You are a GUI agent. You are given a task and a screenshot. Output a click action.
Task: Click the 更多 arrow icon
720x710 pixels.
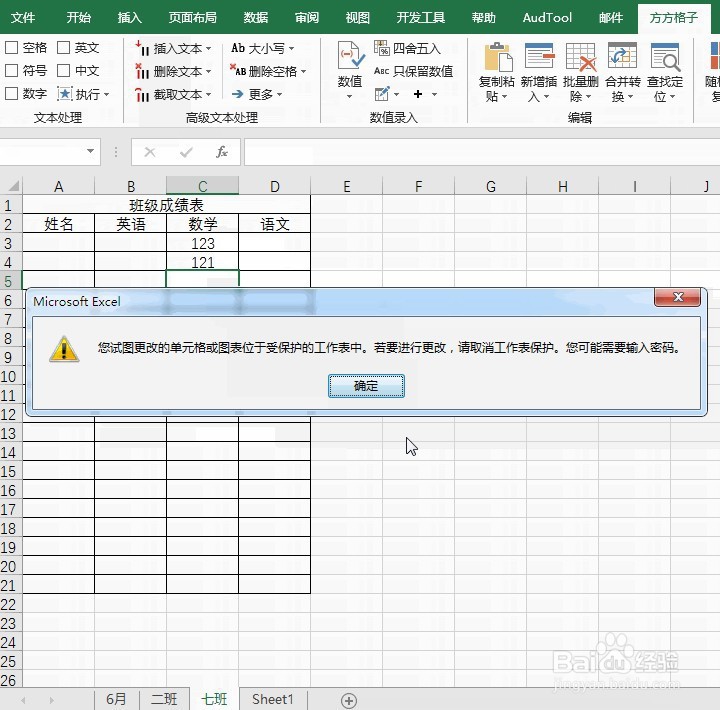(237, 94)
